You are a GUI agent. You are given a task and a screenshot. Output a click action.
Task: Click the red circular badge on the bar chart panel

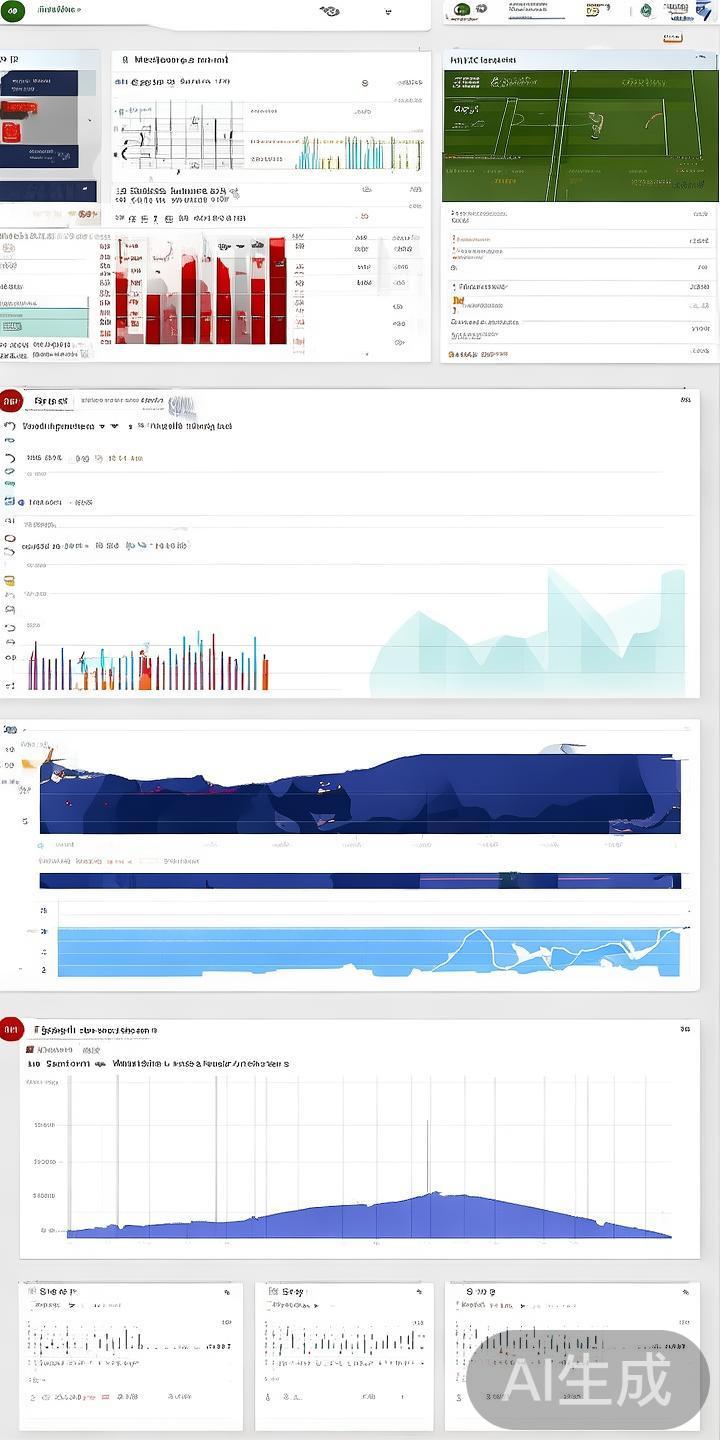coord(11,402)
